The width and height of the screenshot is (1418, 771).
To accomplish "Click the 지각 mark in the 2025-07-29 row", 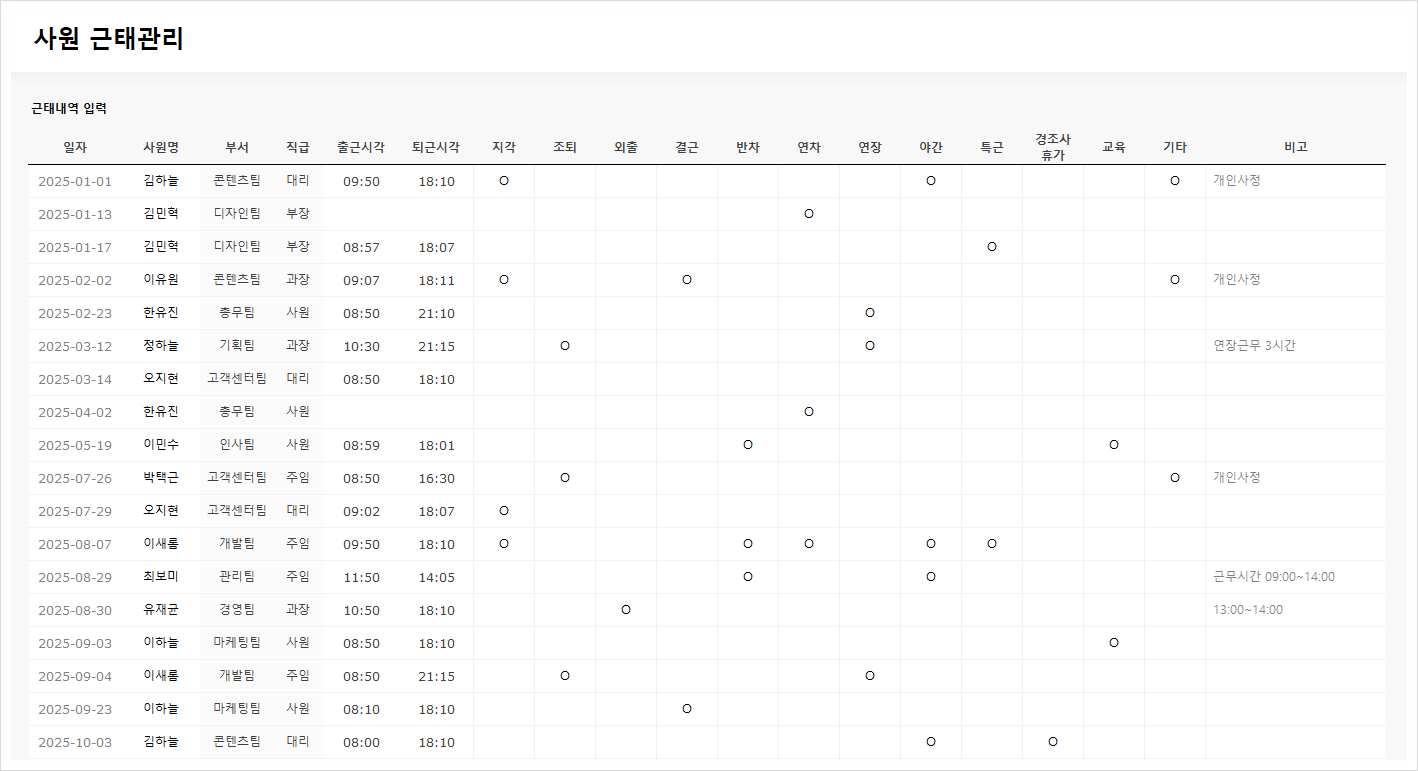I will click(x=504, y=511).
